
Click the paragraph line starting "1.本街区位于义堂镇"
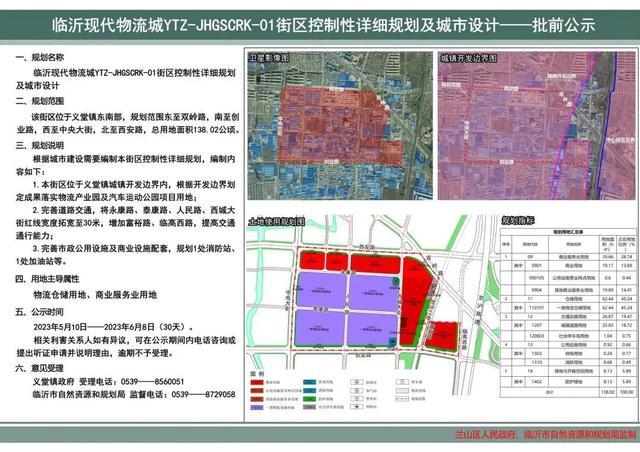pos(134,185)
